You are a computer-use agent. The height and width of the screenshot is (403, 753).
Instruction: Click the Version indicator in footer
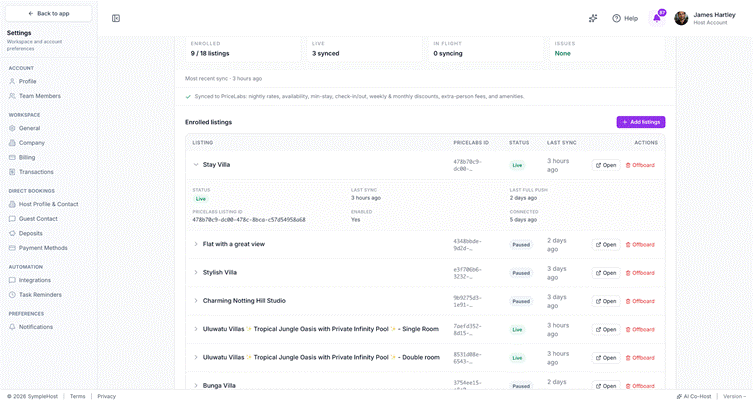[734, 396]
